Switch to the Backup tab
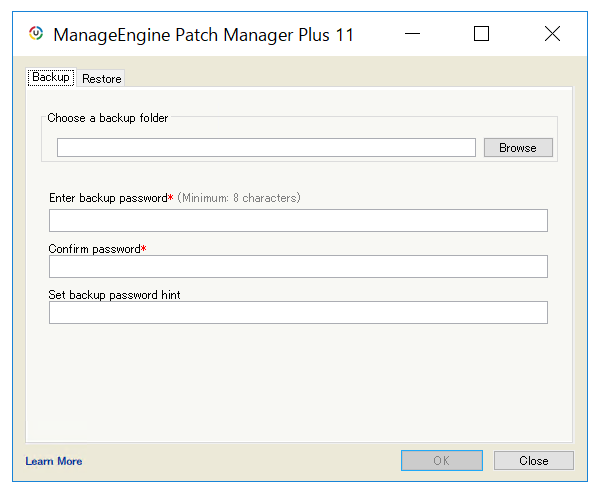601x489 pixels. 51,77
